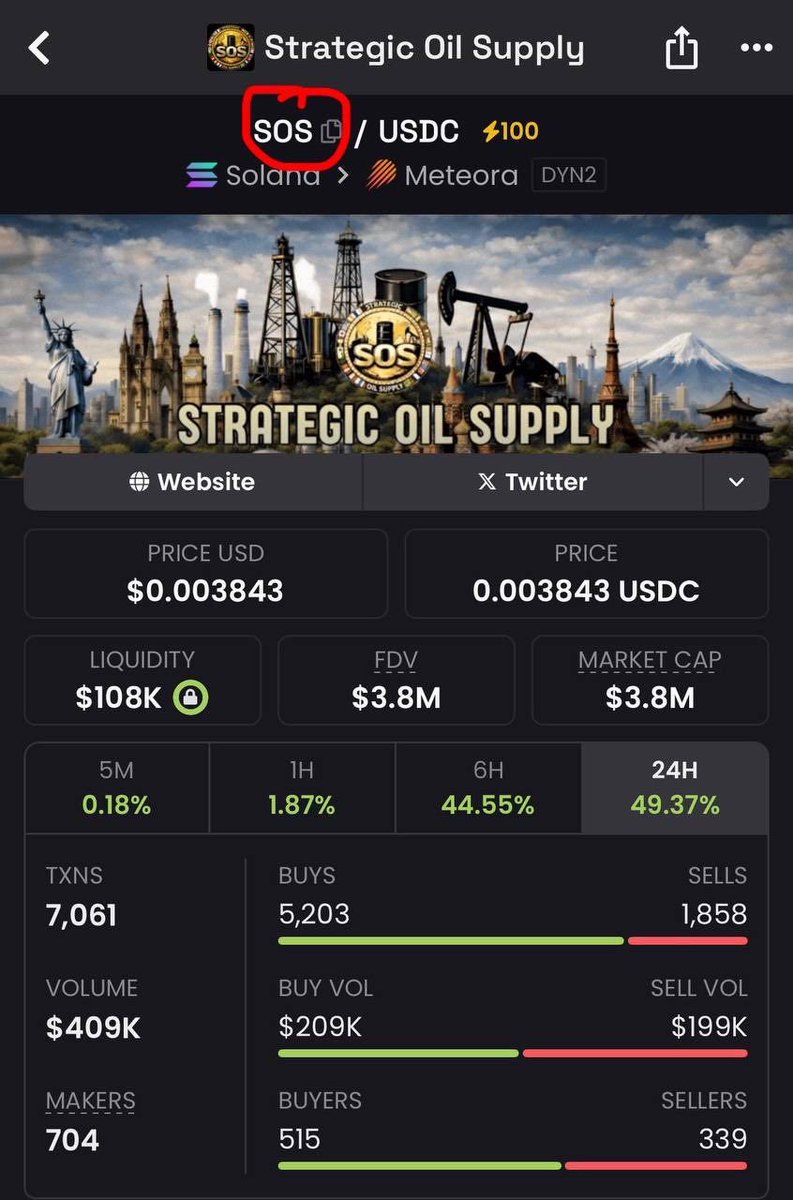Tap the back arrow icon
The height and width of the screenshot is (1200, 793).
point(39,47)
